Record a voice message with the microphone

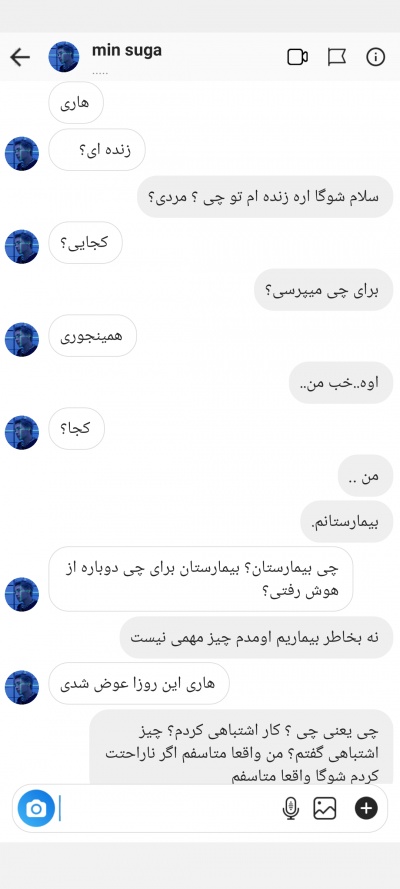291,808
